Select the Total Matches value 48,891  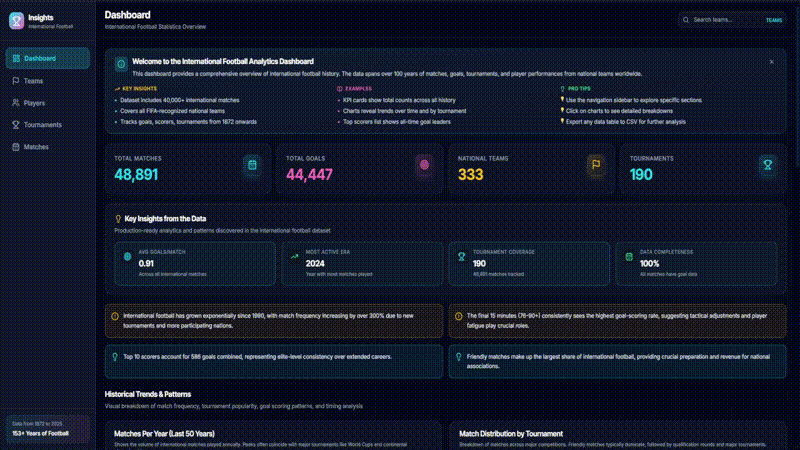(x=136, y=175)
